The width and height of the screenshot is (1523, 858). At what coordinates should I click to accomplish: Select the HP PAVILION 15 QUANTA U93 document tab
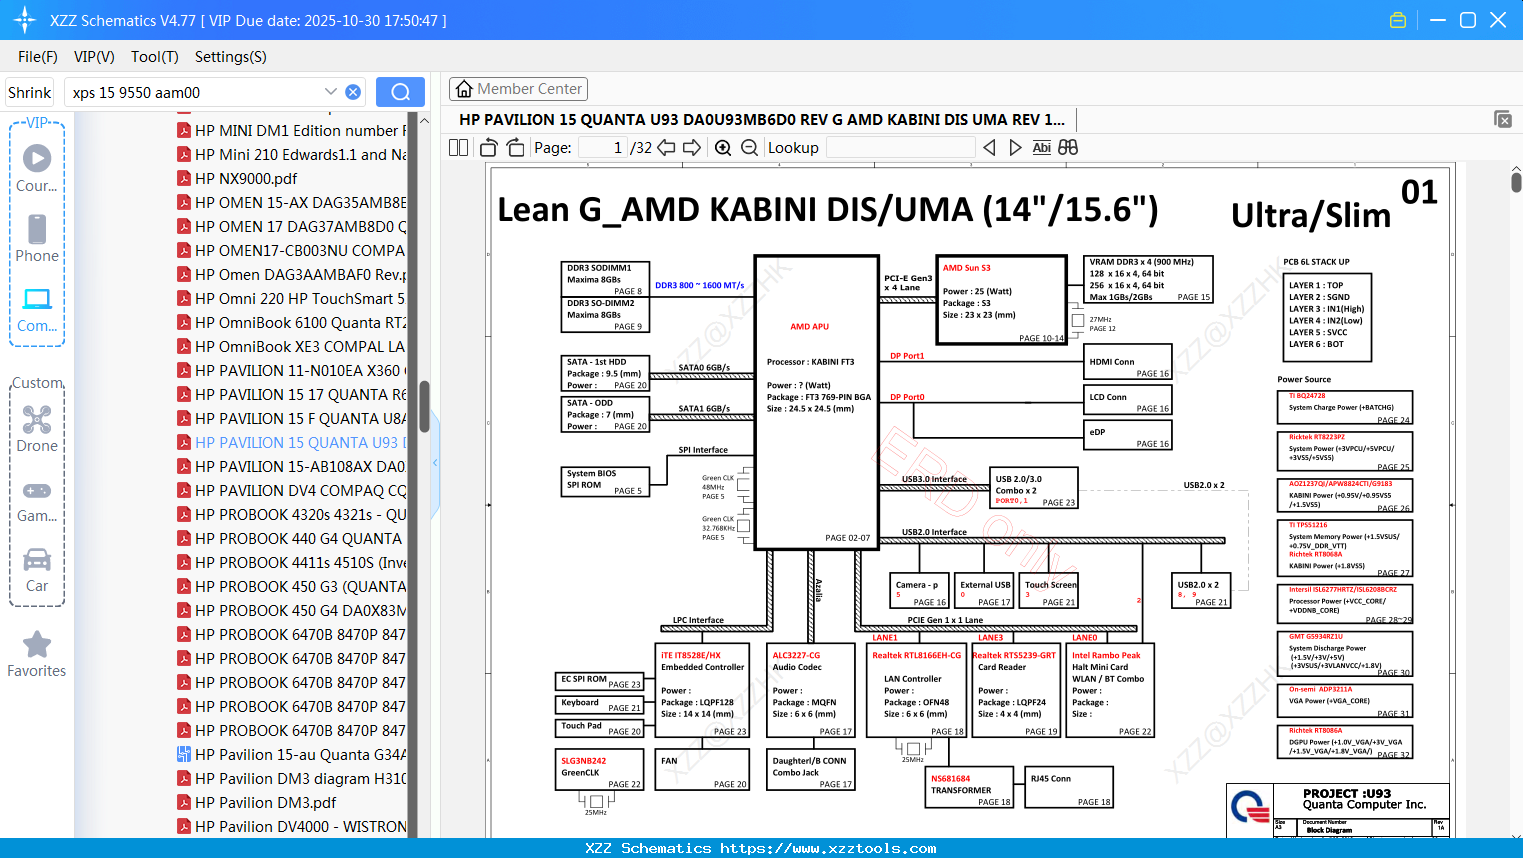coord(762,119)
